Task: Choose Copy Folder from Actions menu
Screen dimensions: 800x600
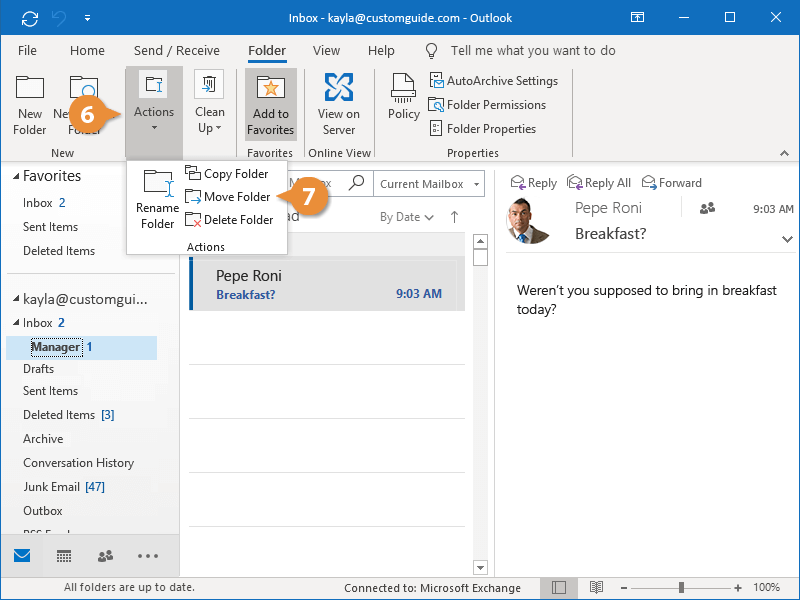Action: (x=227, y=174)
